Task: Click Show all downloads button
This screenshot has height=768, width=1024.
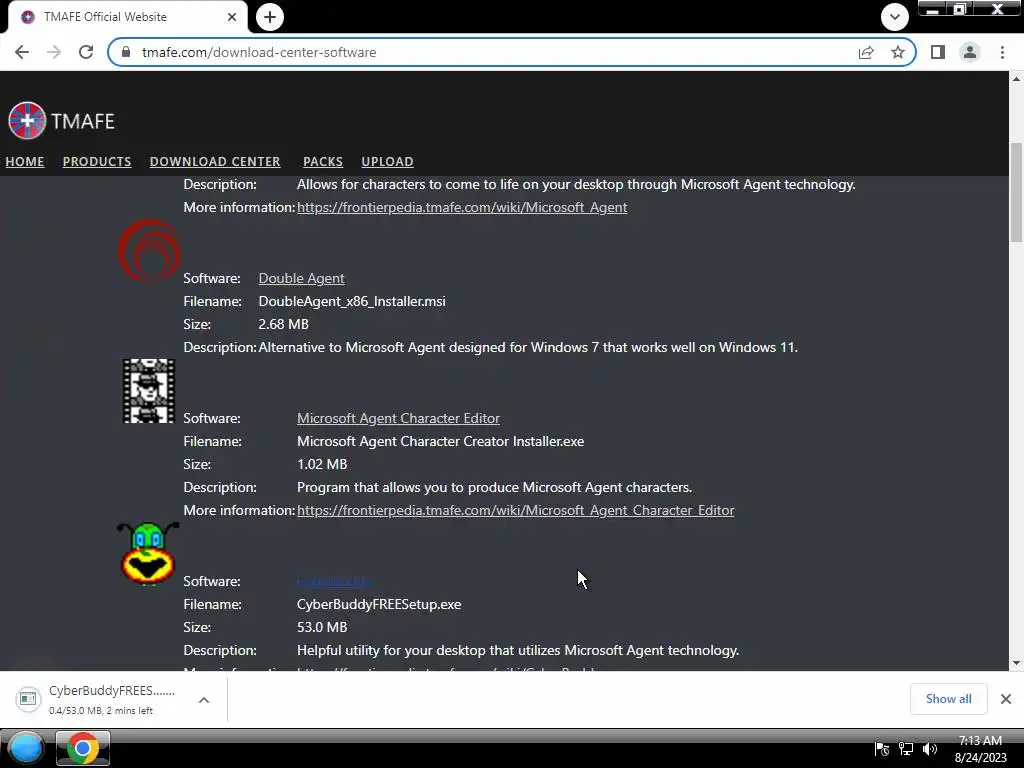Action: (x=948, y=699)
